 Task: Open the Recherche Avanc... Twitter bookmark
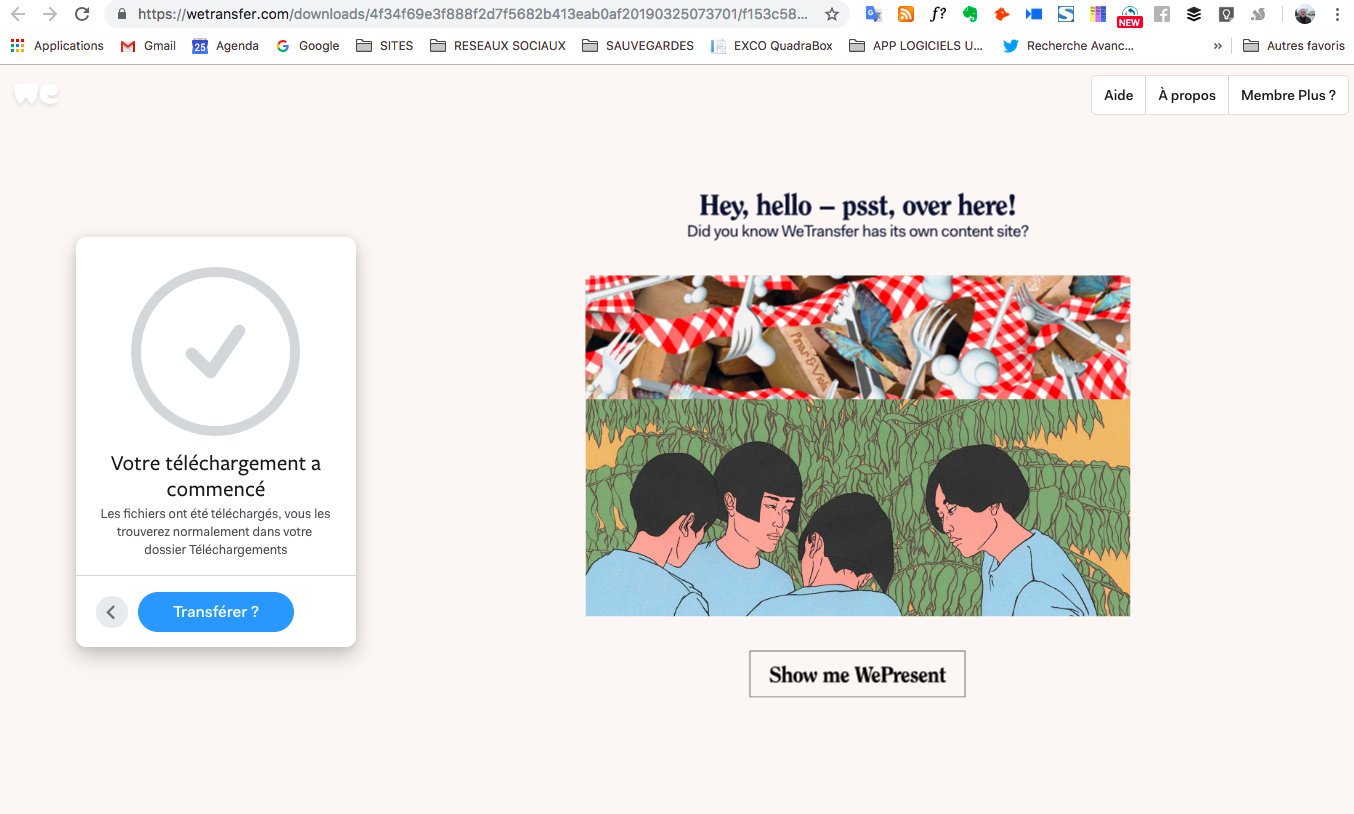tap(1068, 46)
